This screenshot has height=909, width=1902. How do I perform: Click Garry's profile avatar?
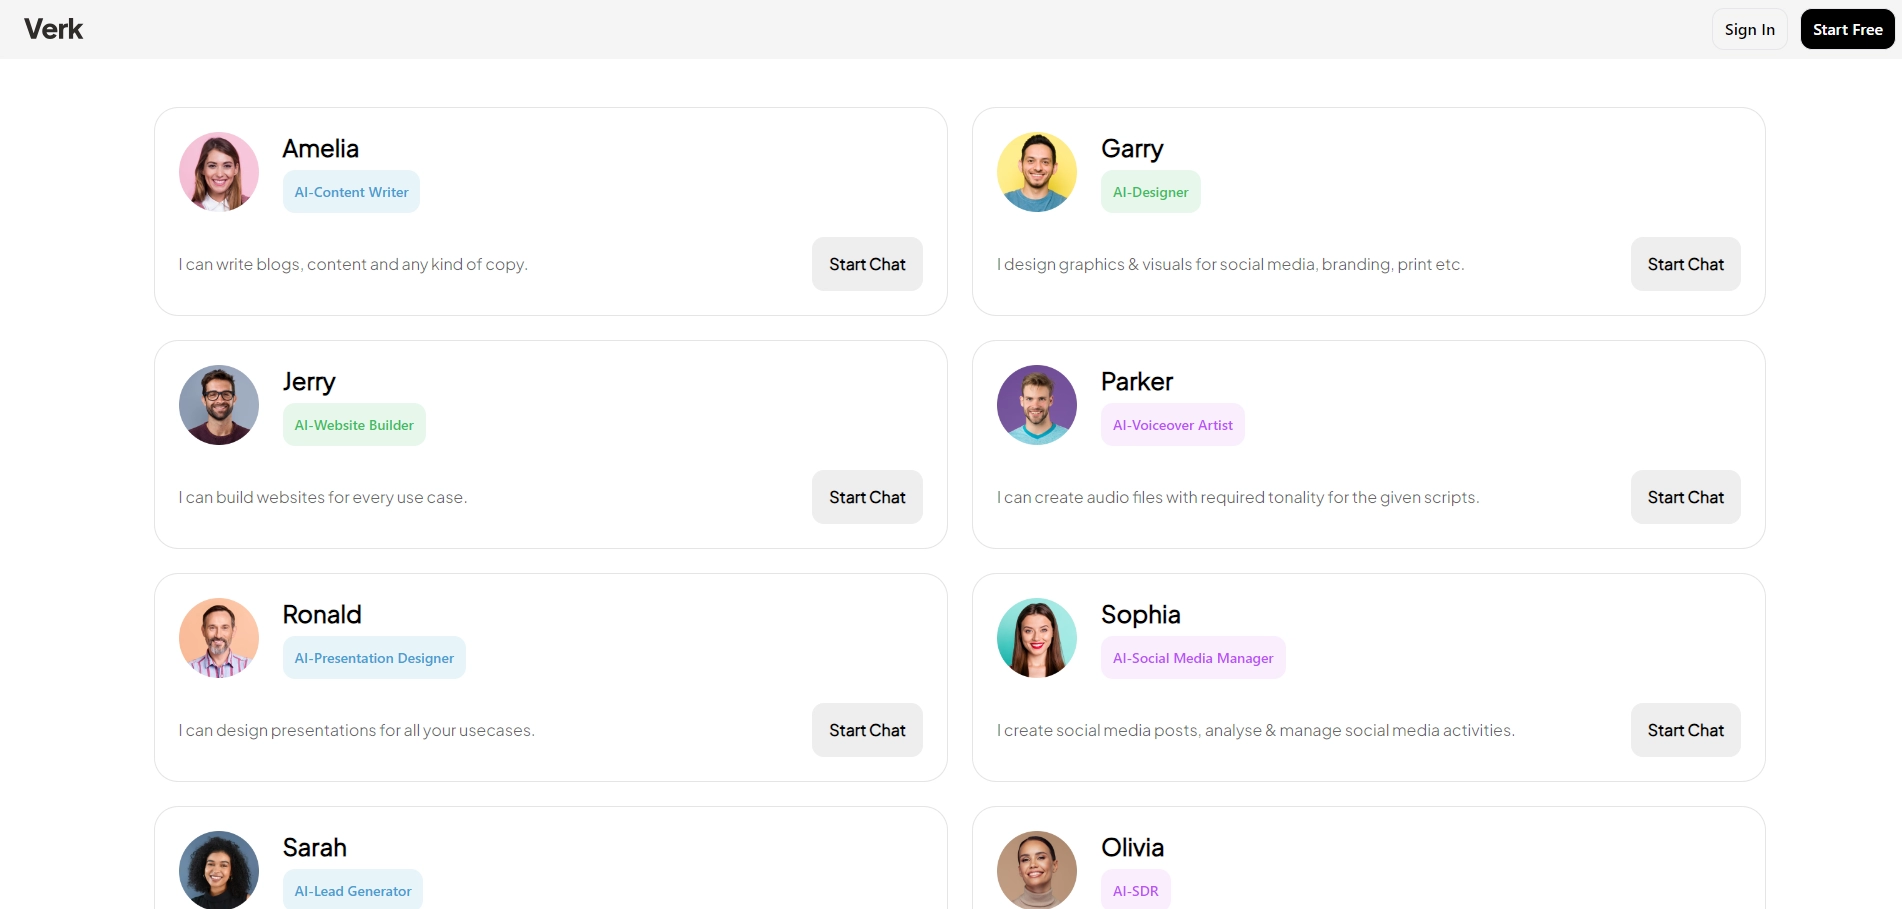pyautogui.click(x=1037, y=172)
